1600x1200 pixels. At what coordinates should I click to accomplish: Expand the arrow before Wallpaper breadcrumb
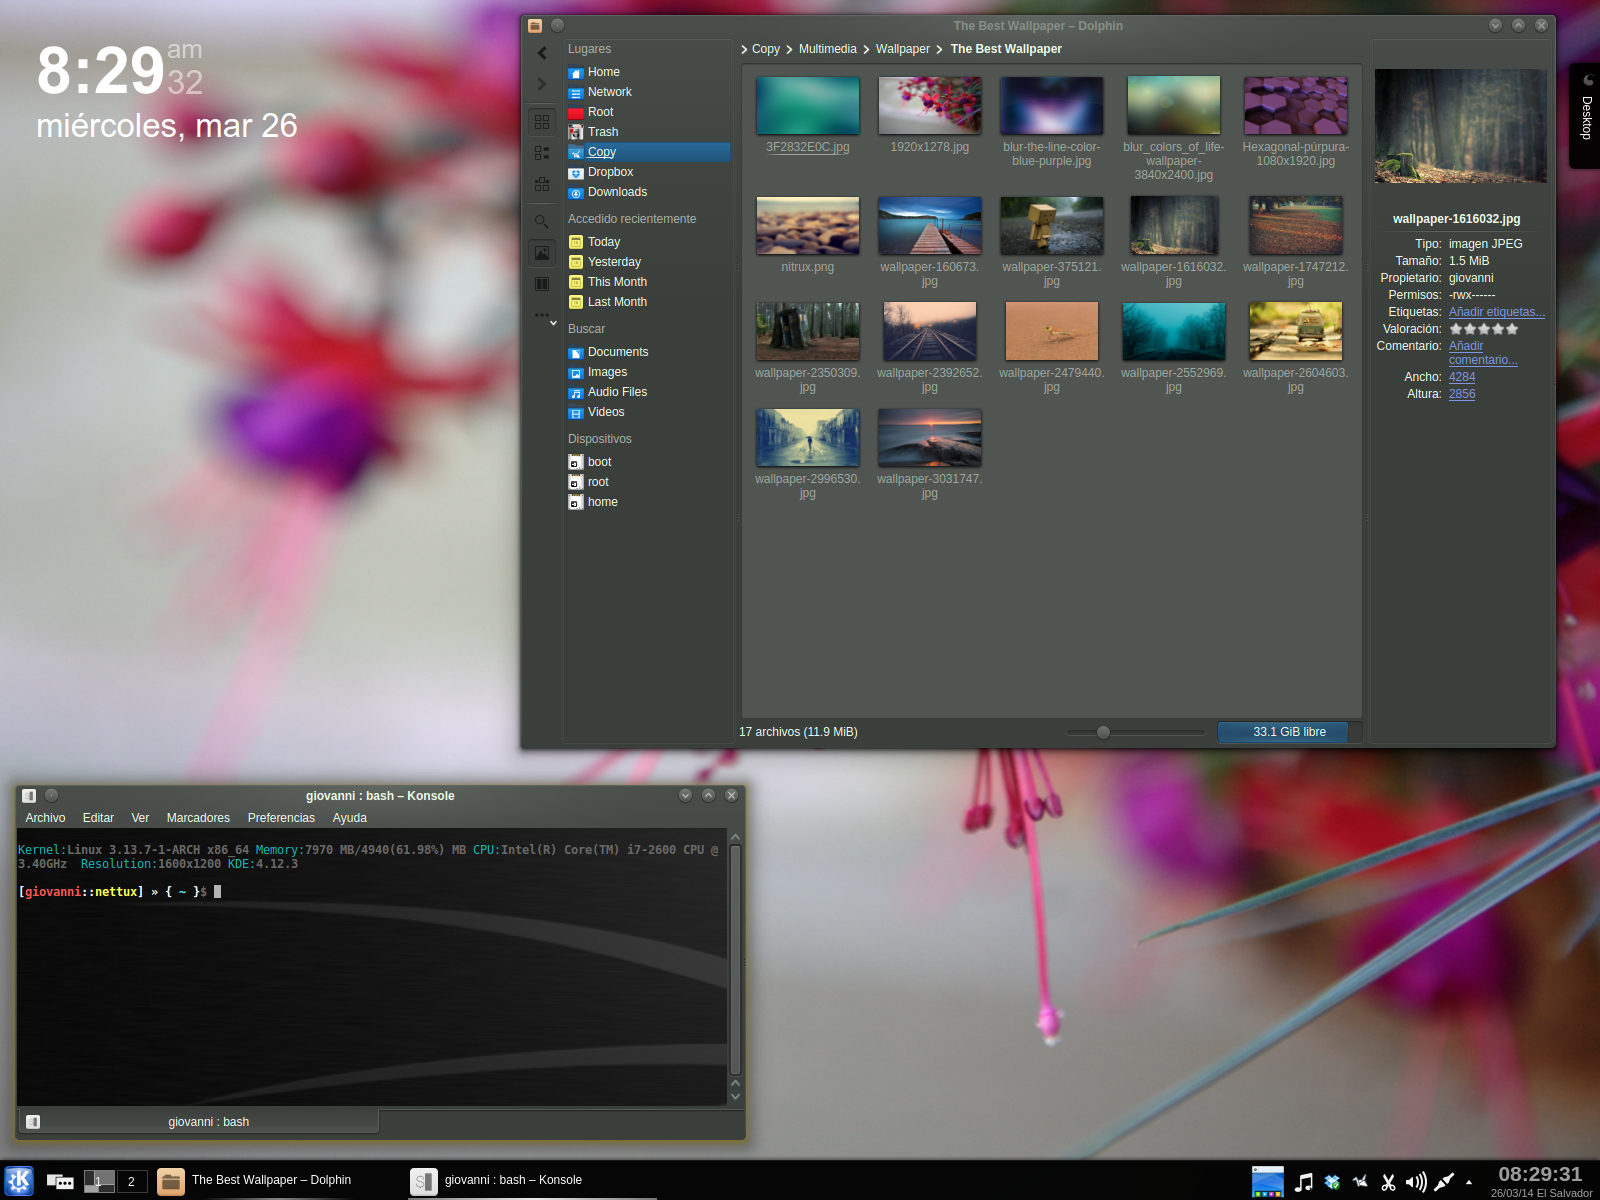[x=866, y=49]
